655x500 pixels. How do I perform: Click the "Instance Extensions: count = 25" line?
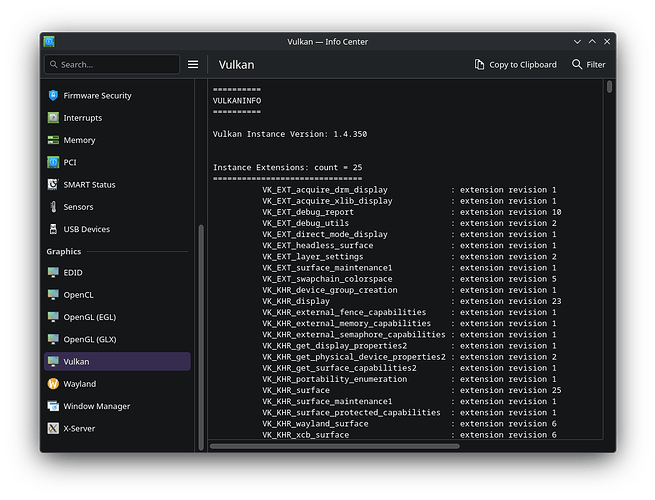pos(288,168)
